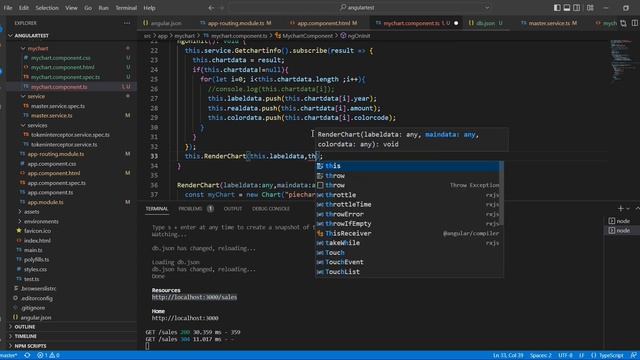
Task: Open mychart.component.spec.ts file
Action: click(x=65, y=77)
